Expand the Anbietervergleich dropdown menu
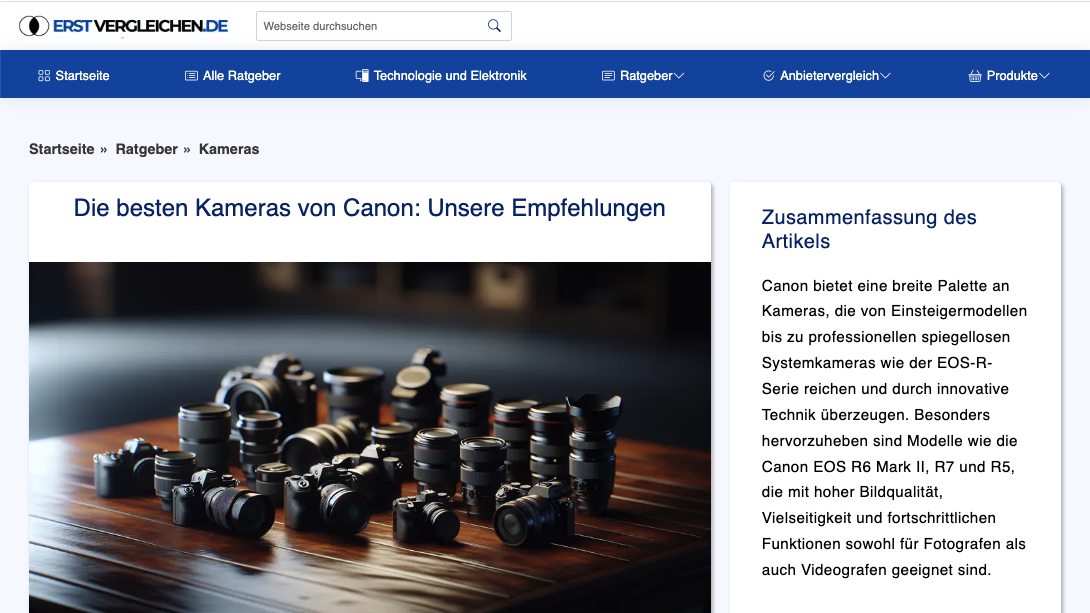 (885, 74)
